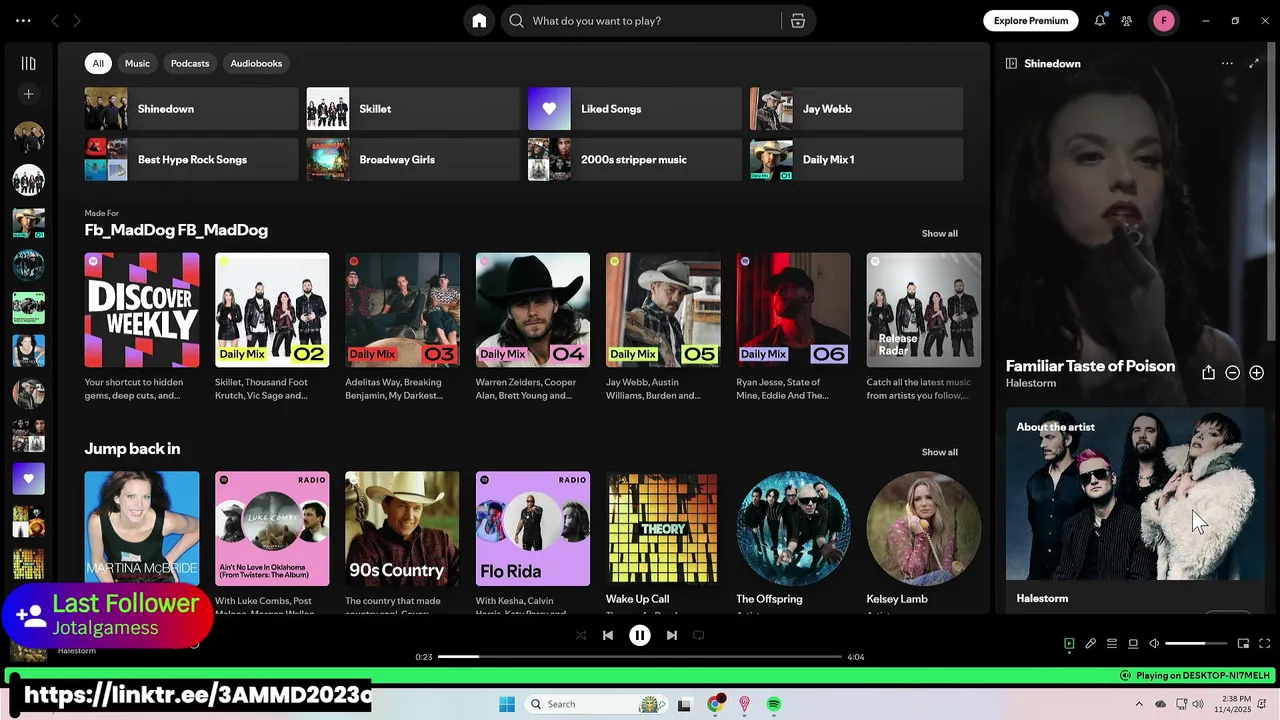This screenshot has height=720, width=1280.
Task: Open Liked Songs heart in library sidebar
Action: 29,479
